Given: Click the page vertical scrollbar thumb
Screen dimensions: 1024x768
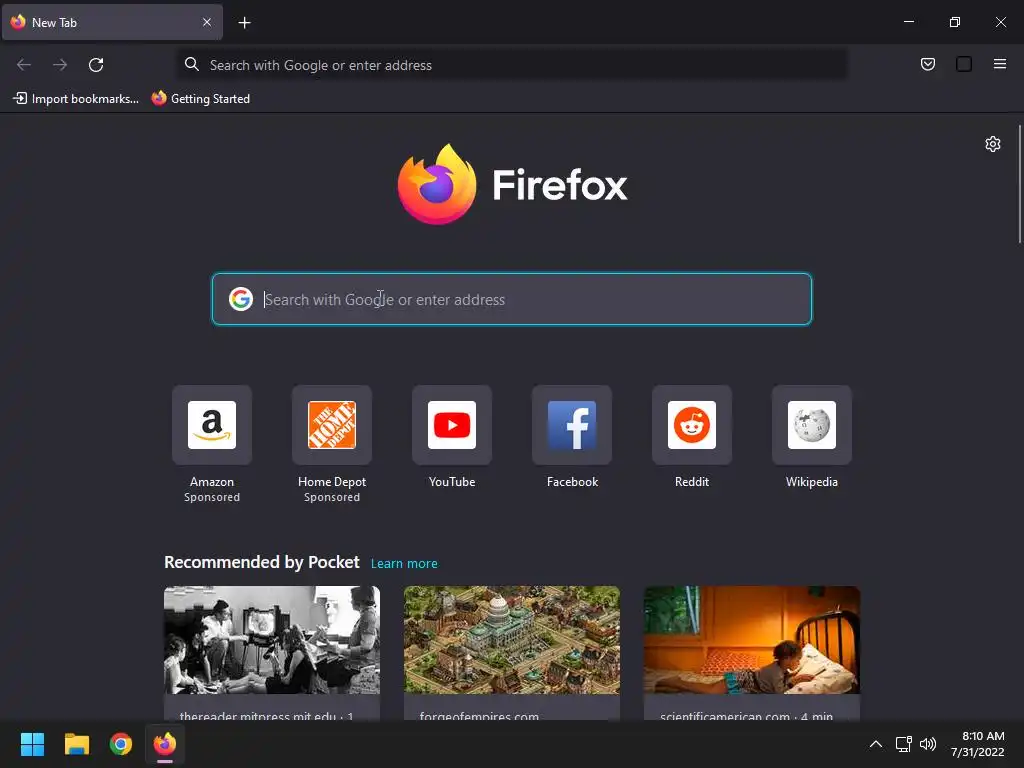Looking at the screenshot, I should [1020, 184].
